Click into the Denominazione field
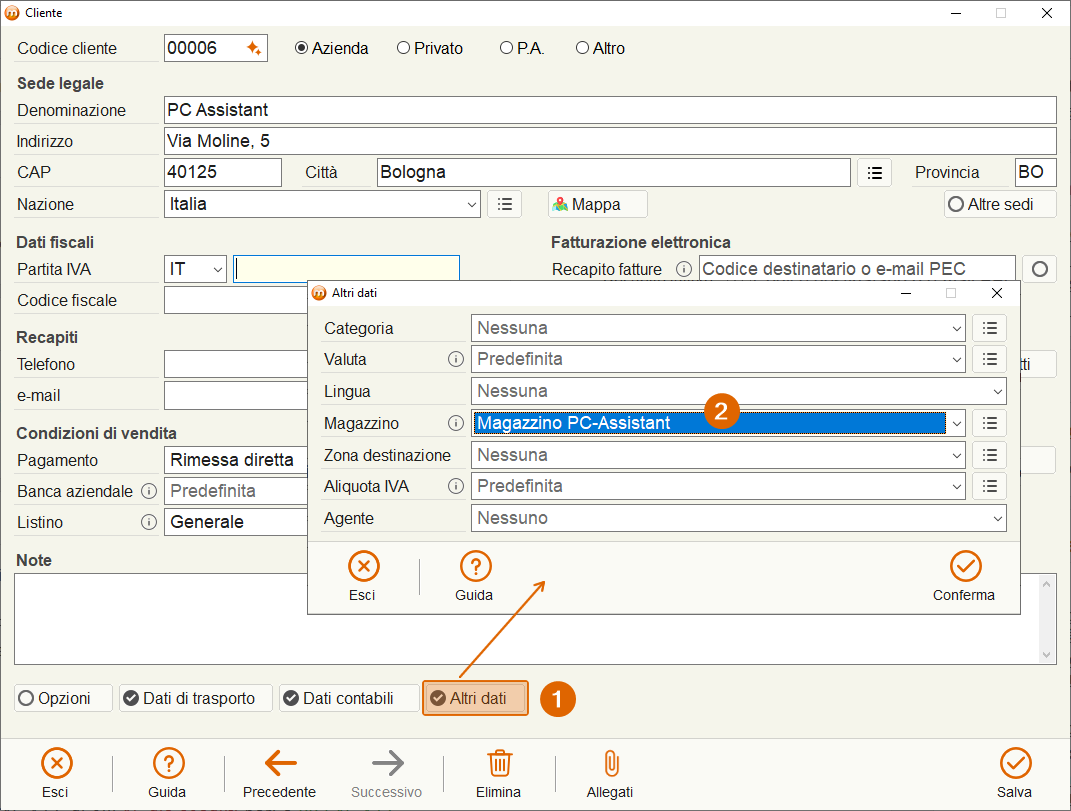This screenshot has width=1071, height=811. pos(610,110)
